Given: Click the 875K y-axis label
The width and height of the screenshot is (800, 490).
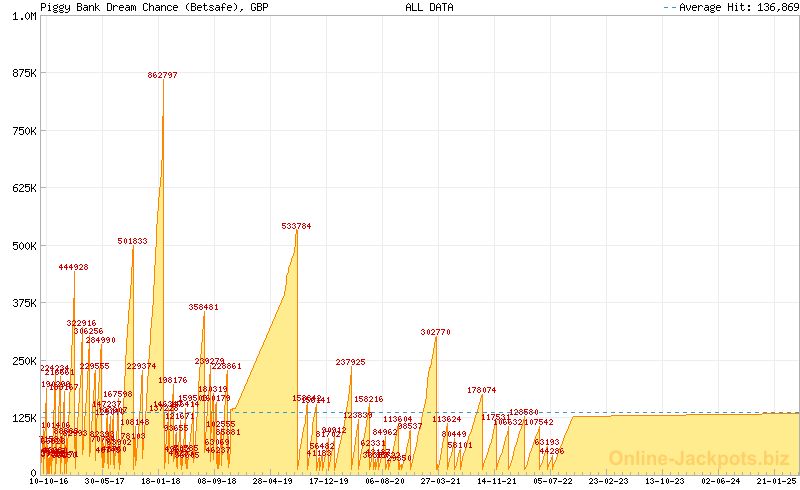Looking at the screenshot, I should pyautogui.click(x=23, y=74).
